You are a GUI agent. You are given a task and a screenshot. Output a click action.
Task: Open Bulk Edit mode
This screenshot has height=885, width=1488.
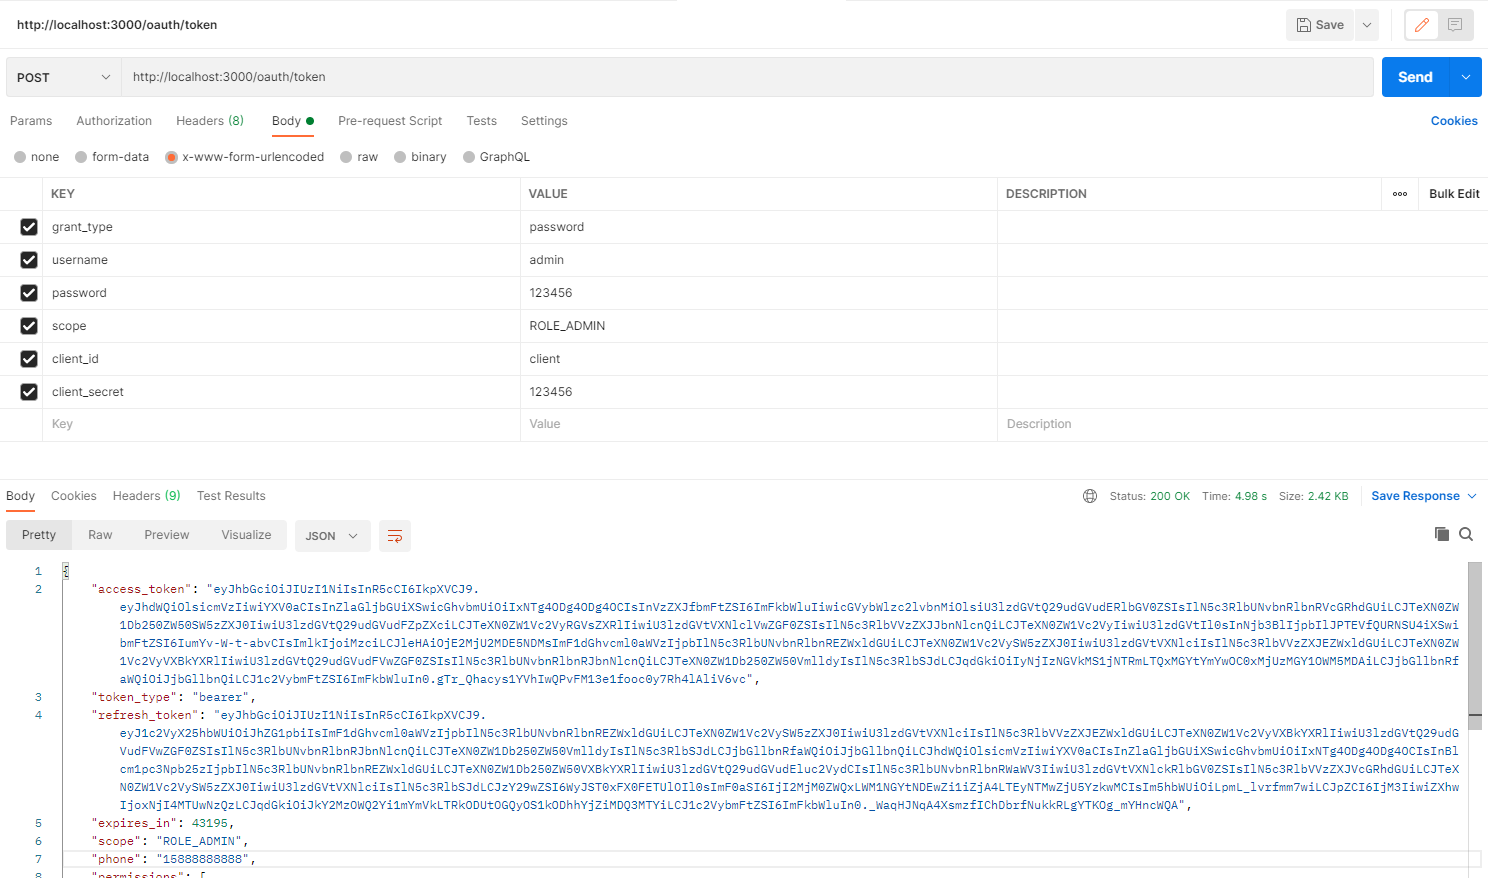[1454, 194]
